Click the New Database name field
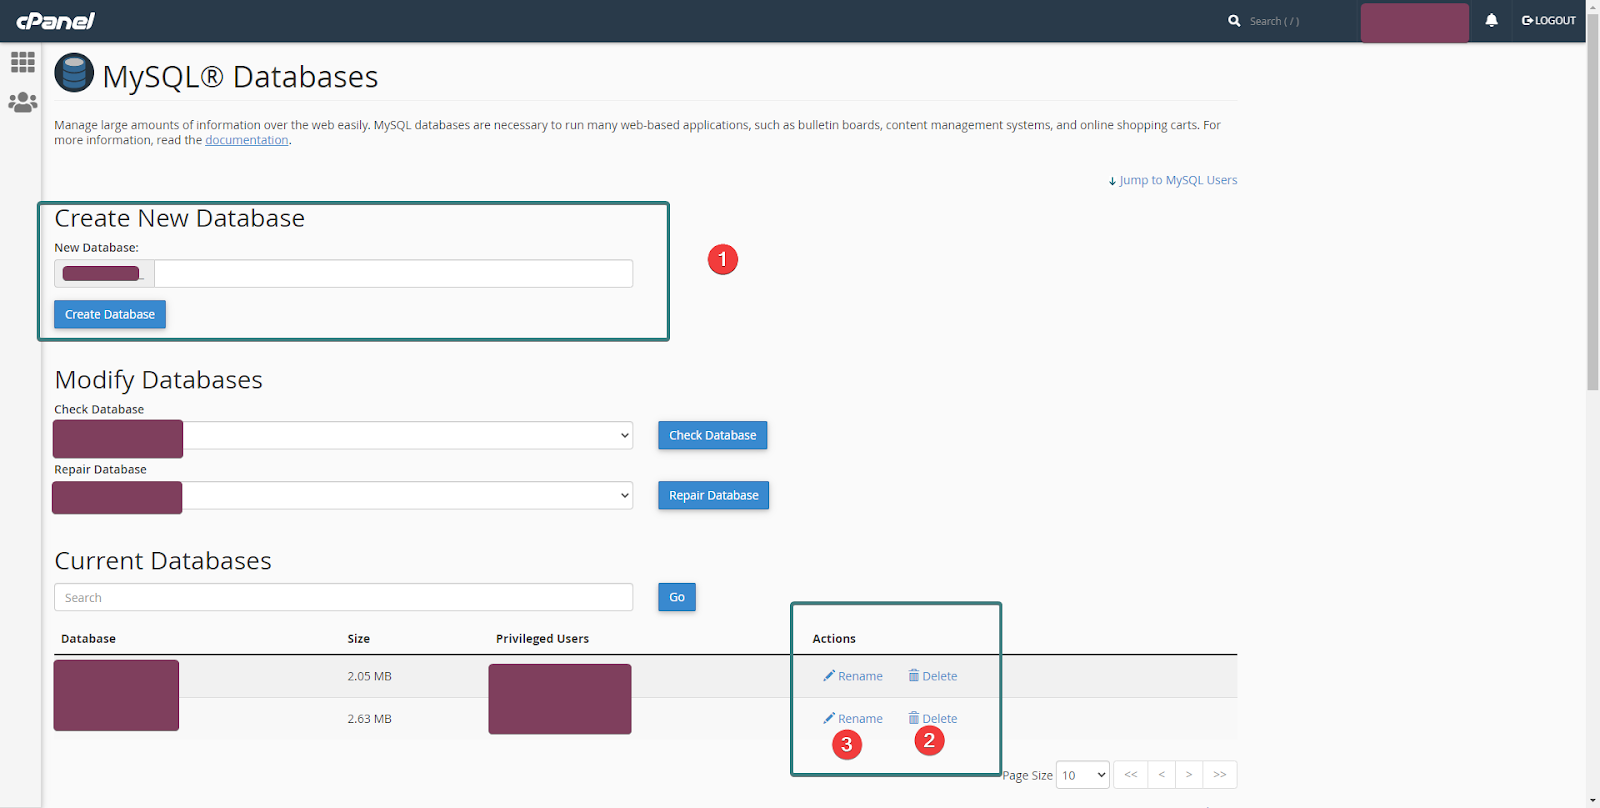1600x808 pixels. tap(393, 274)
